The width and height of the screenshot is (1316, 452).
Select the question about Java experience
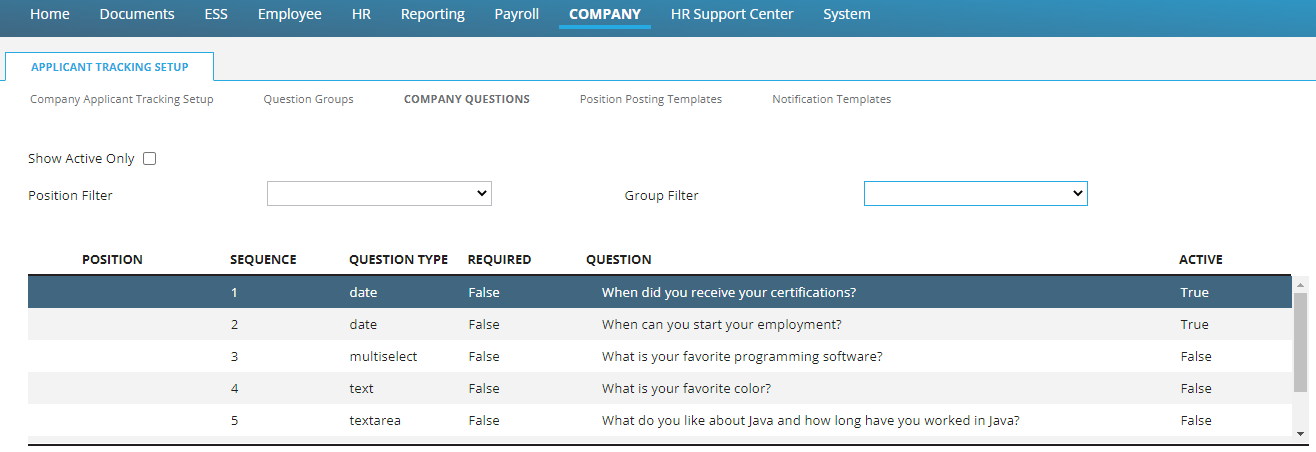click(660, 420)
